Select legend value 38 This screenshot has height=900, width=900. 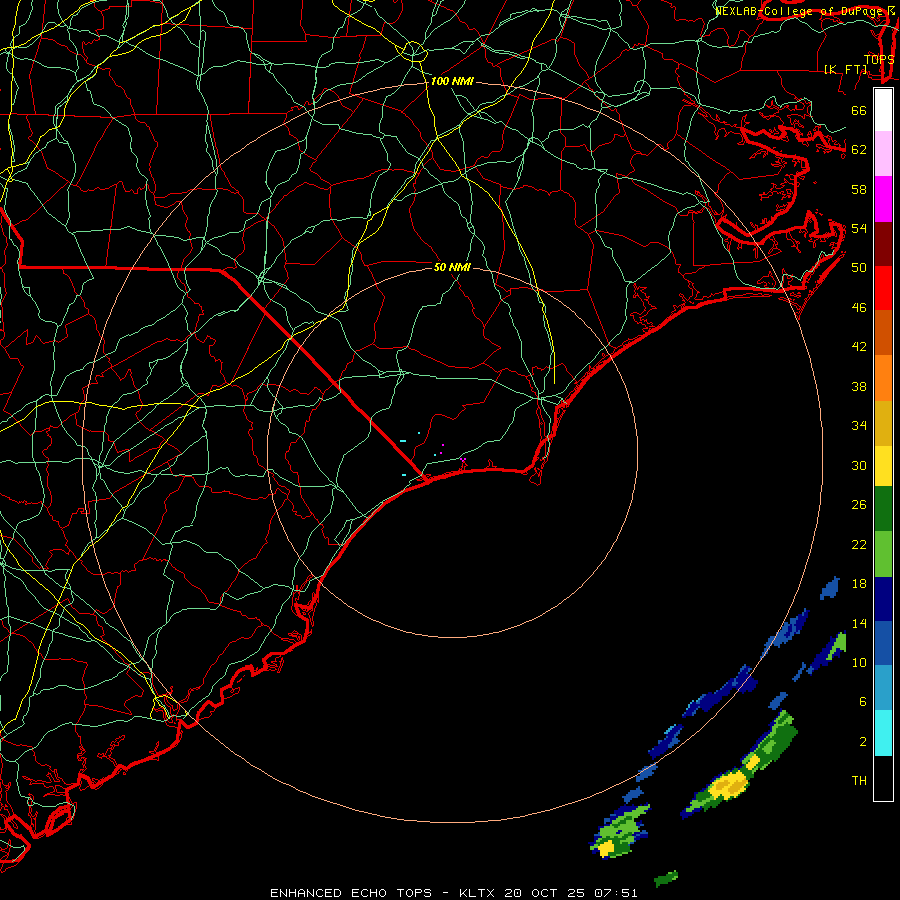pyautogui.click(x=859, y=387)
